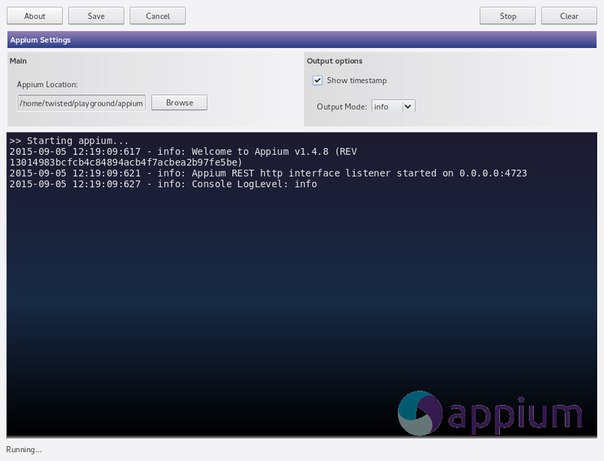The image size is (604, 461).
Task: Browse for the Appium location
Action: coord(180,103)
